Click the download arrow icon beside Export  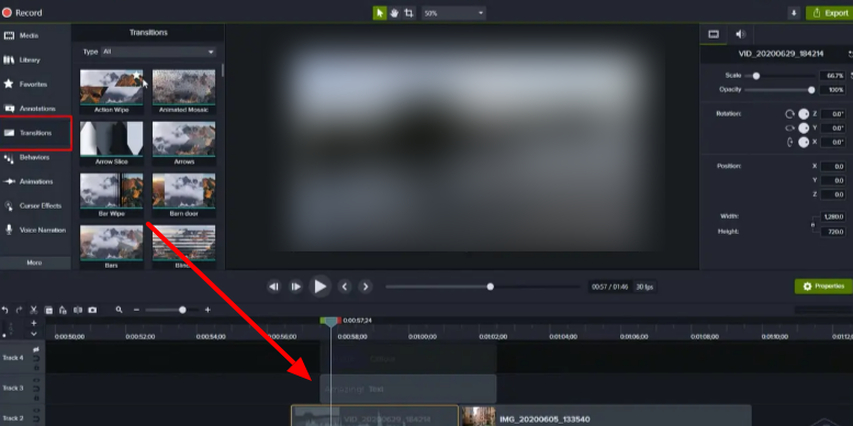pos(794,13)
